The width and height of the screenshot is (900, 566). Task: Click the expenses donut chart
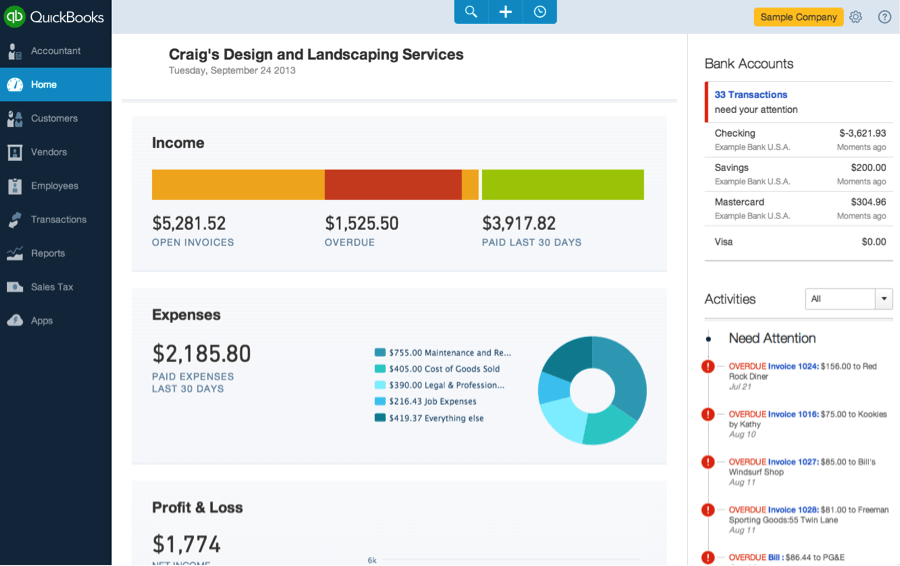(592, 390)
